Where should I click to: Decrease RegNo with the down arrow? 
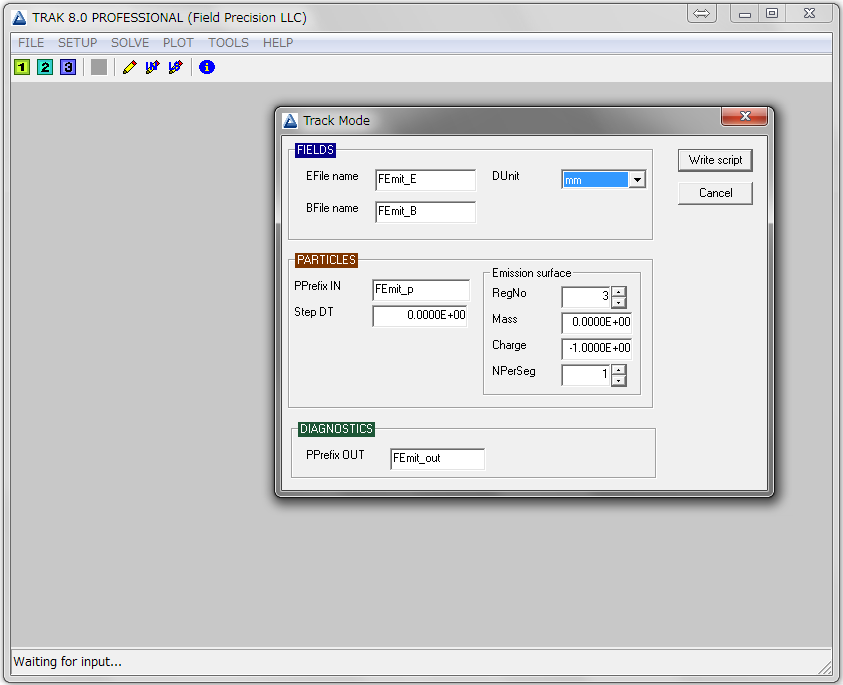619,302
